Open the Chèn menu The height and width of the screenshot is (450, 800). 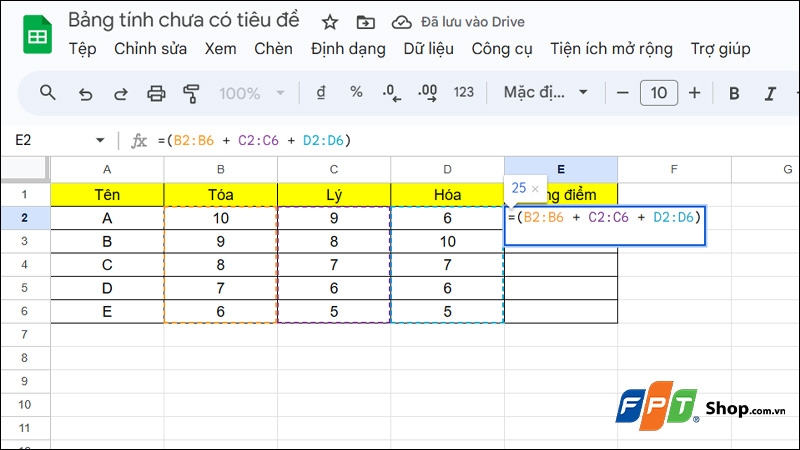273,49
